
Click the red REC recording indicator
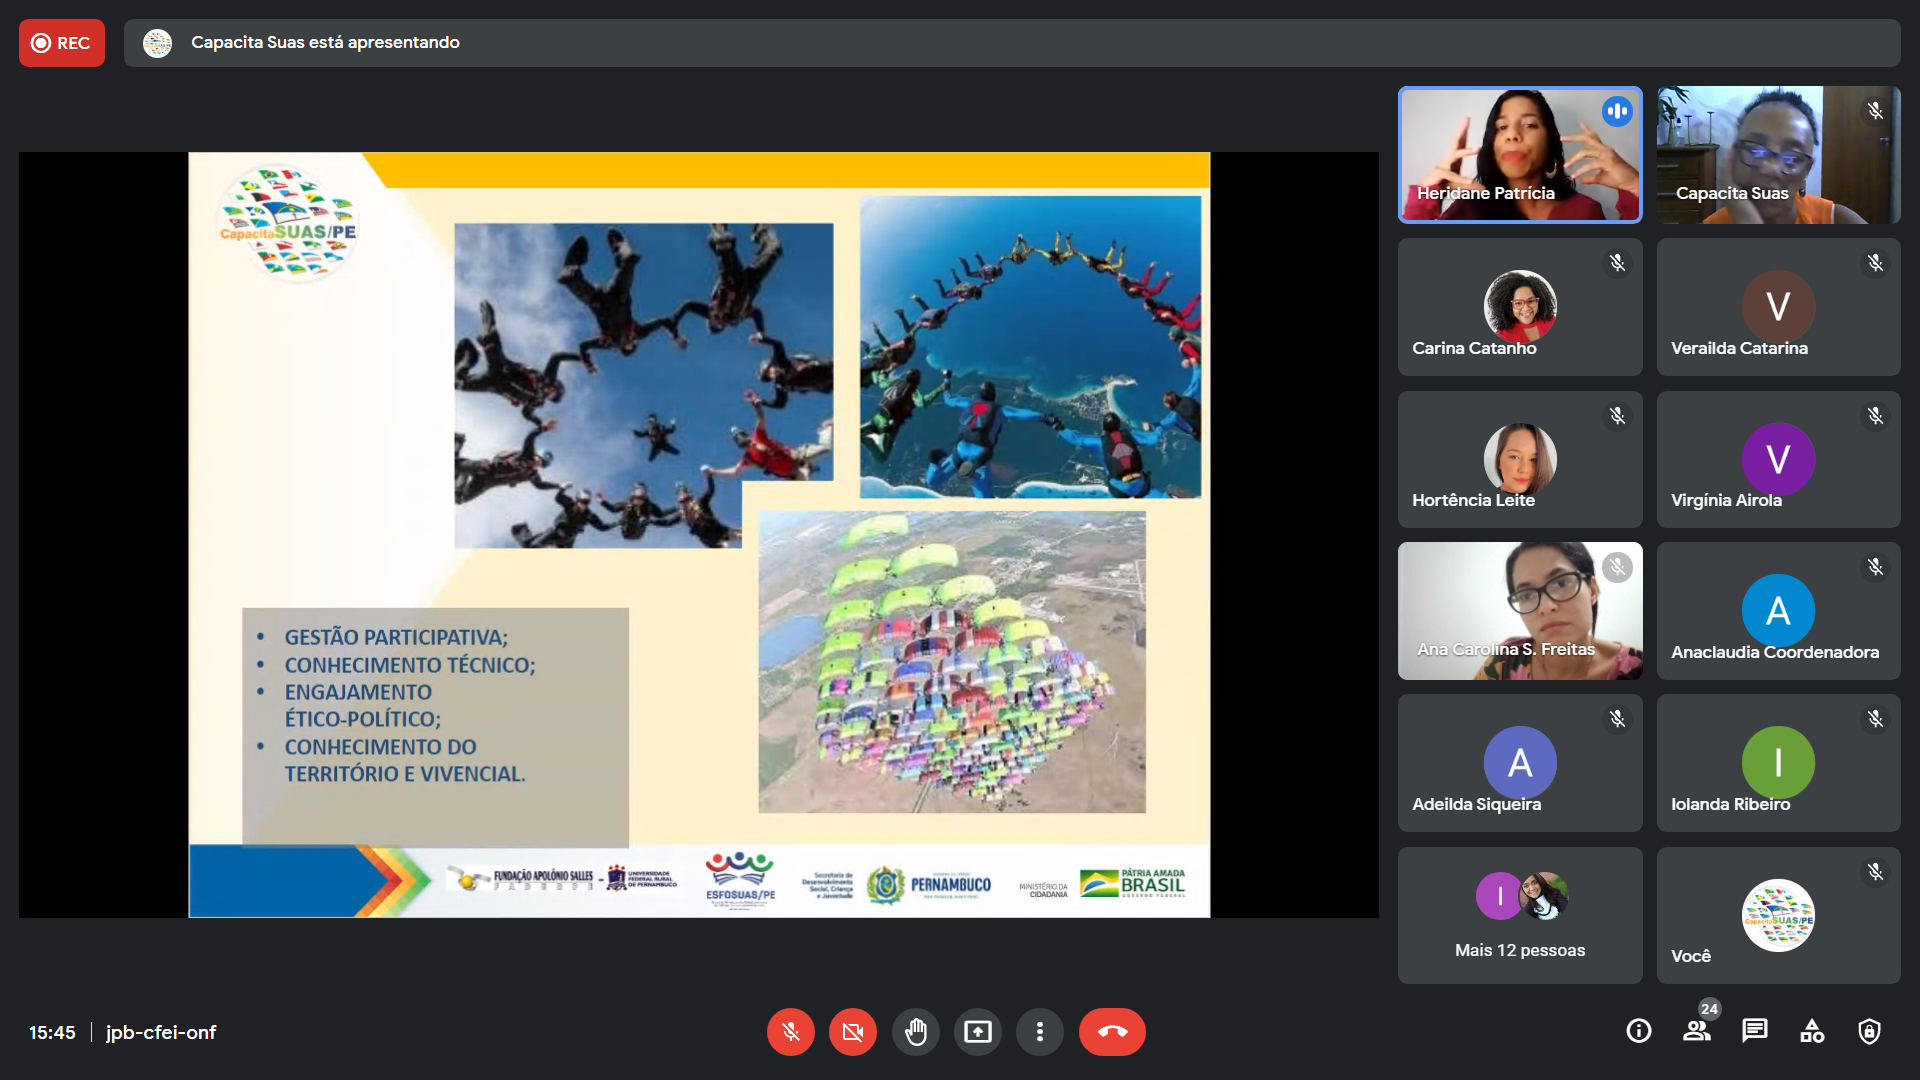61,43
